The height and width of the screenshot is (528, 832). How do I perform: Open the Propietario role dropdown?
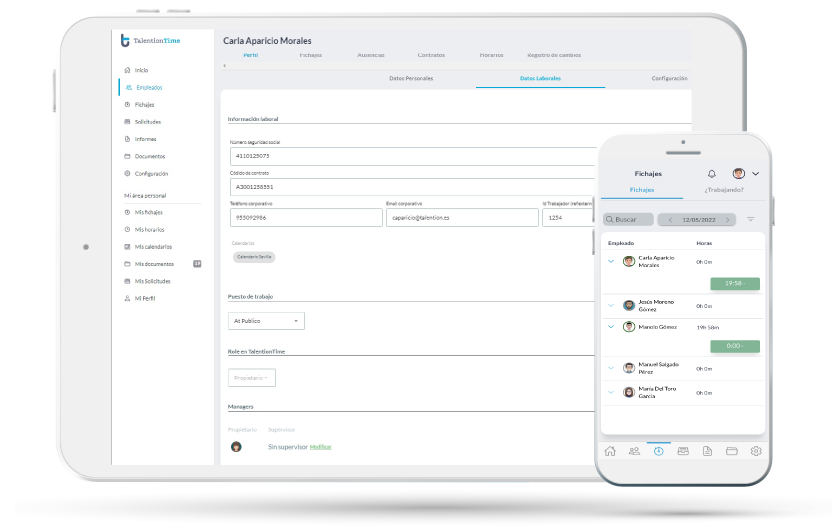coord(251,378)
